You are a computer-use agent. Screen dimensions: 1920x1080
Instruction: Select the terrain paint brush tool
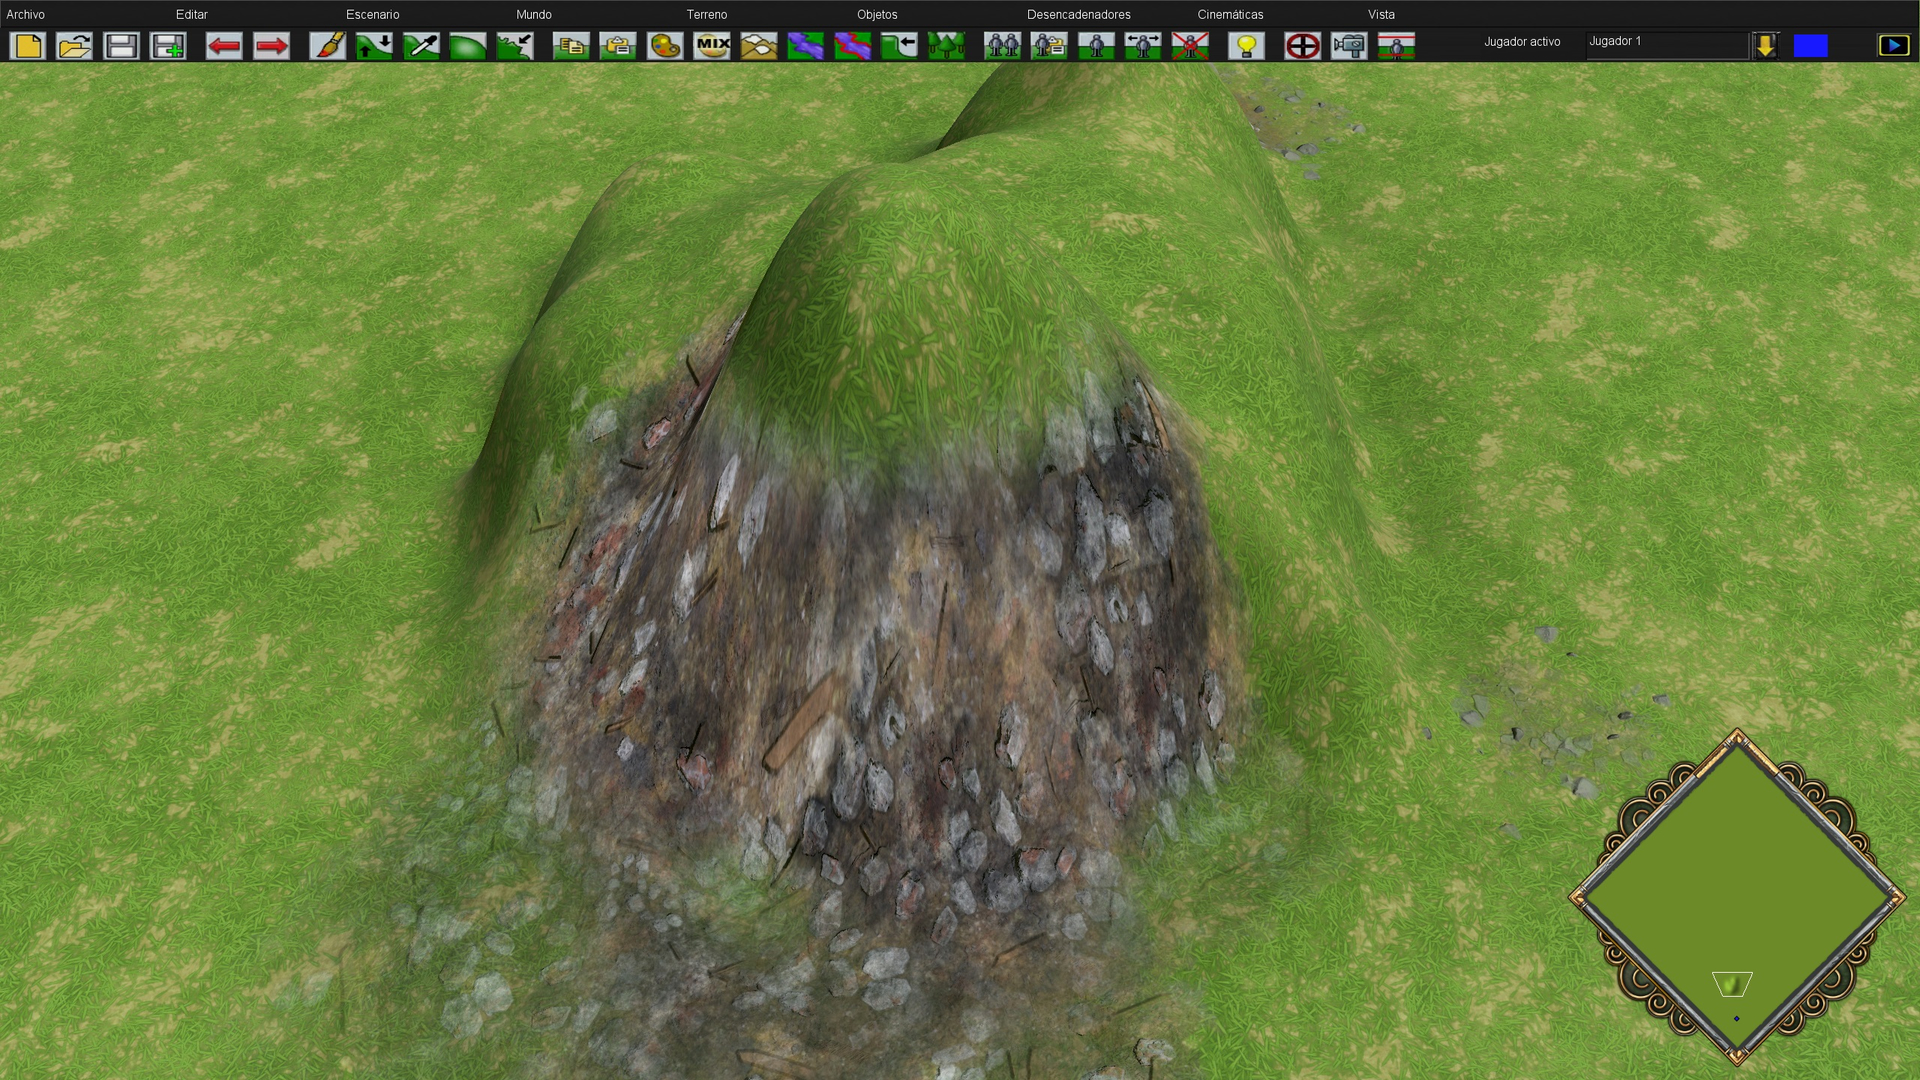coord(327,46)
